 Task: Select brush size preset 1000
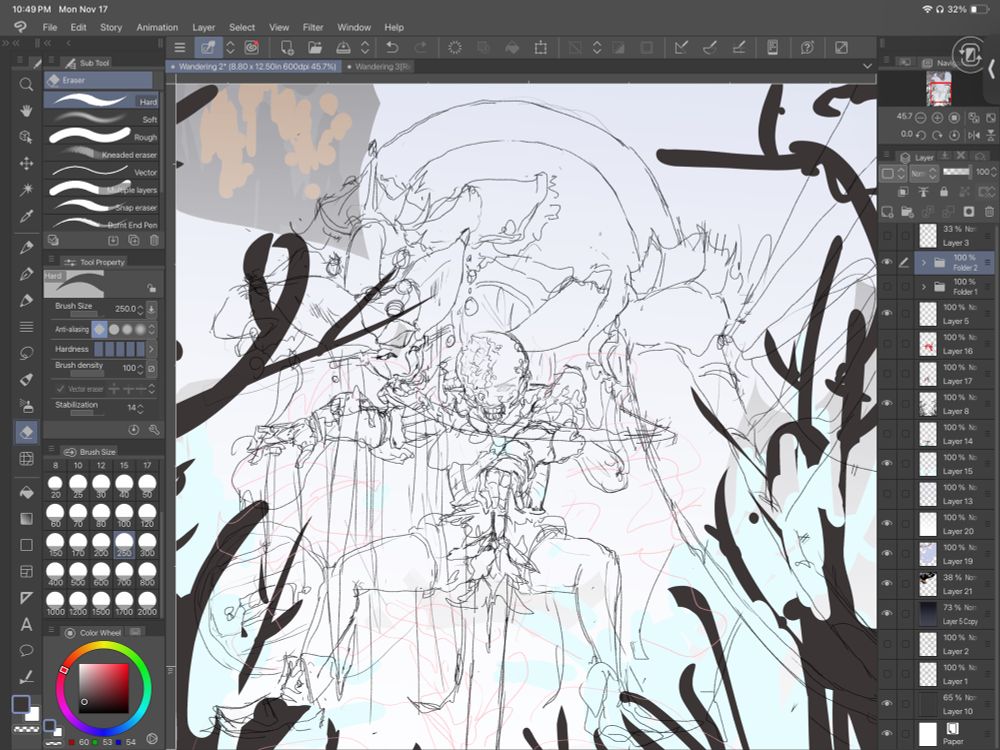(x=55, y=602)
